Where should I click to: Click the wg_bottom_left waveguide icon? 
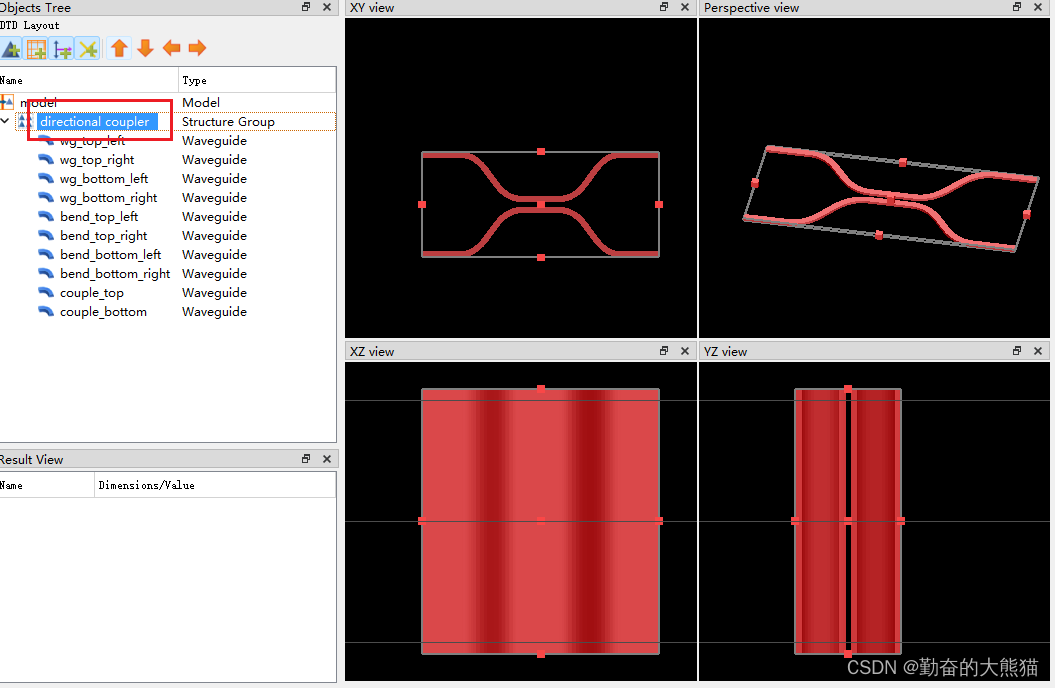pyautogui.click(x=46, y=179)
